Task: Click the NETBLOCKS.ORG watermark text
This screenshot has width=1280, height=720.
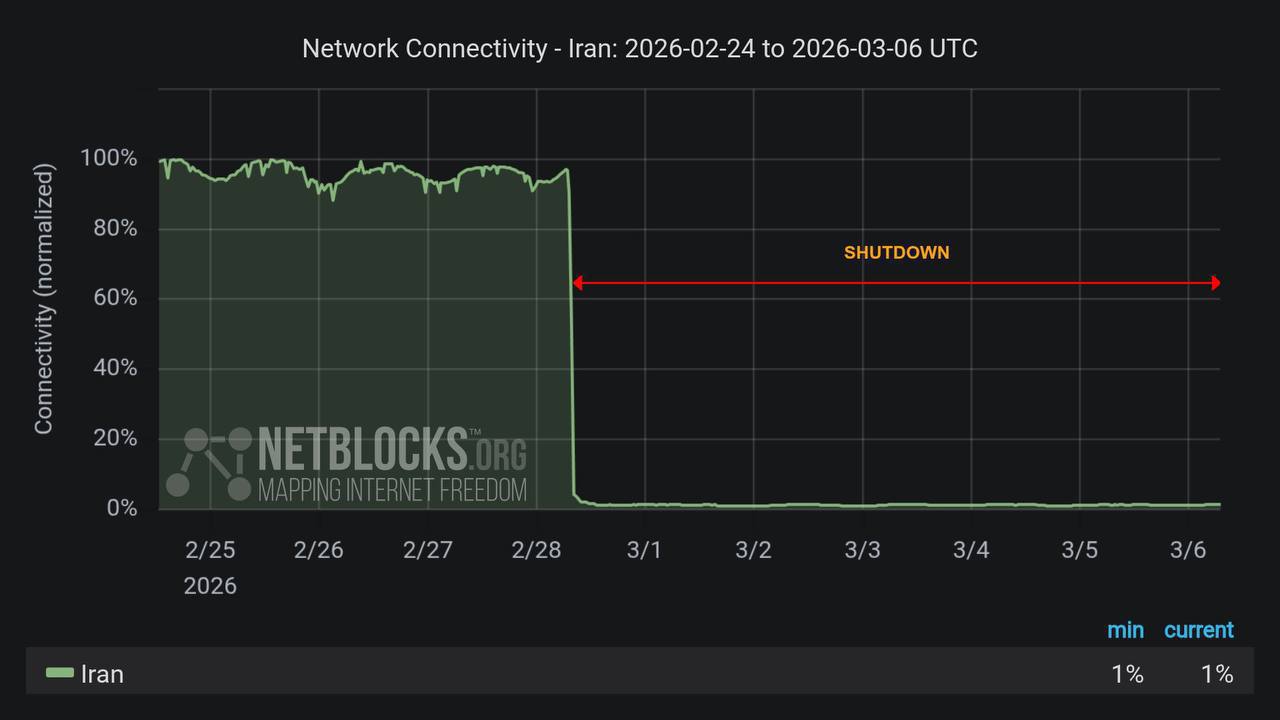Action: coord(392,449)
